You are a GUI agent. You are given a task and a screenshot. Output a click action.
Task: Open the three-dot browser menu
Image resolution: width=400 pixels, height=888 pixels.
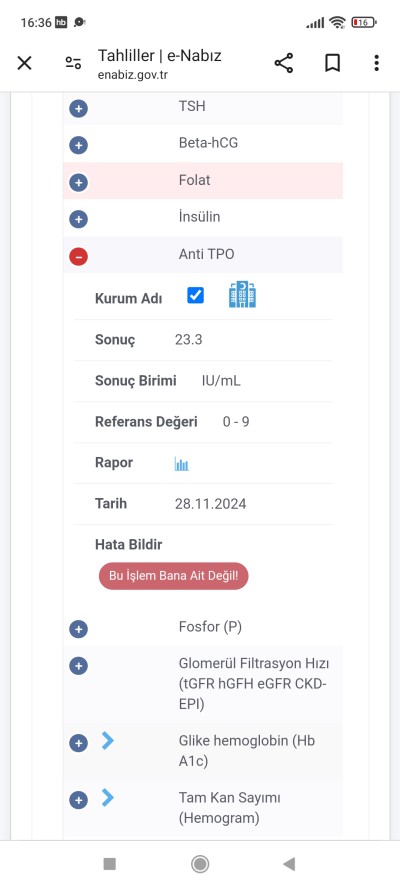[x=376, y=63]
